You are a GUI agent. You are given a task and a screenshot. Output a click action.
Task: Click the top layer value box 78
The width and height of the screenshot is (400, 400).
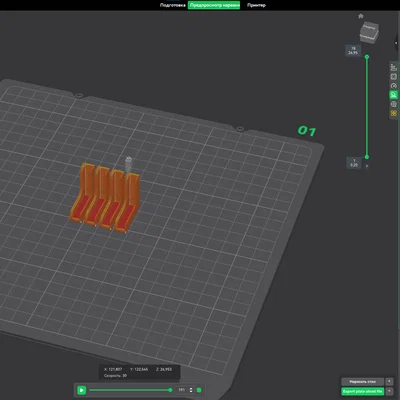pyautogui.click(x=353, y=51)
